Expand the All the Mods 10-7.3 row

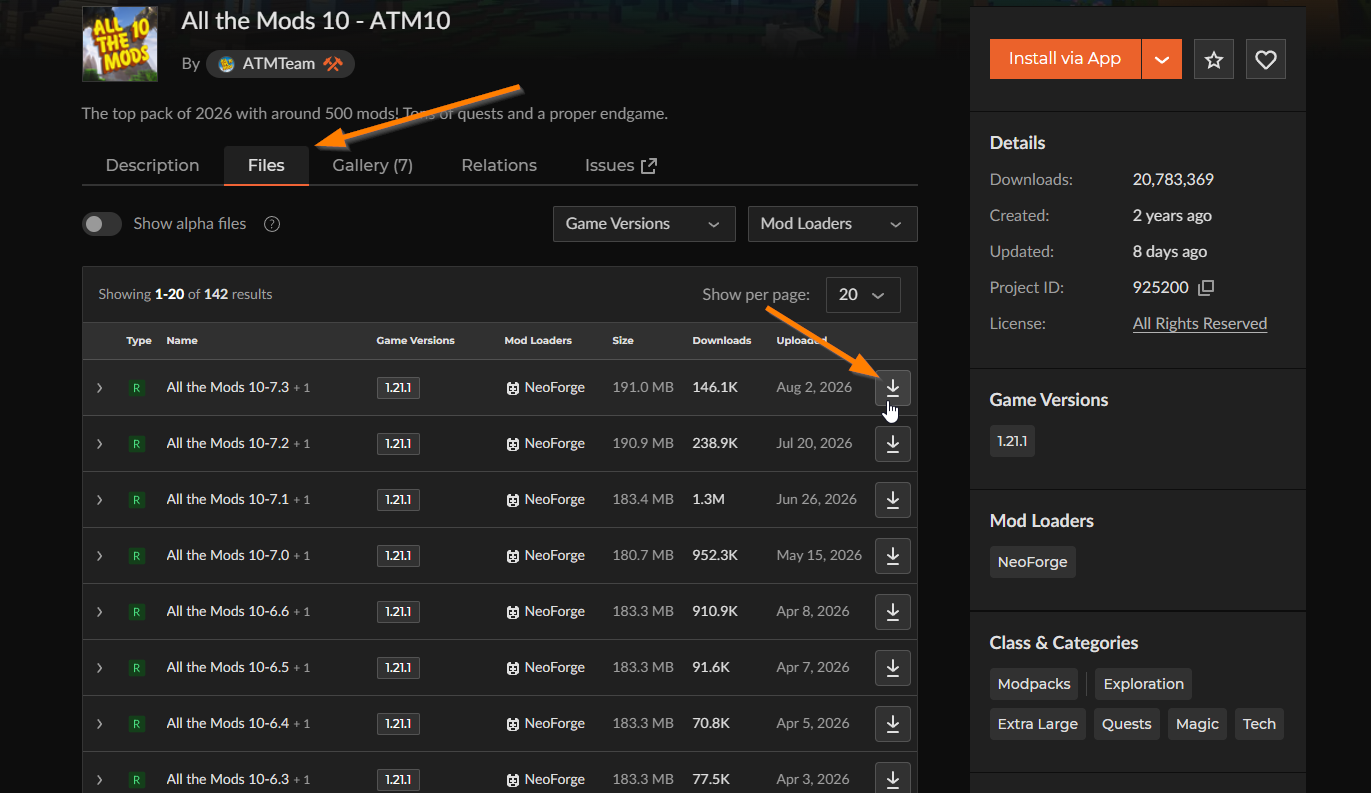[99, 387]
